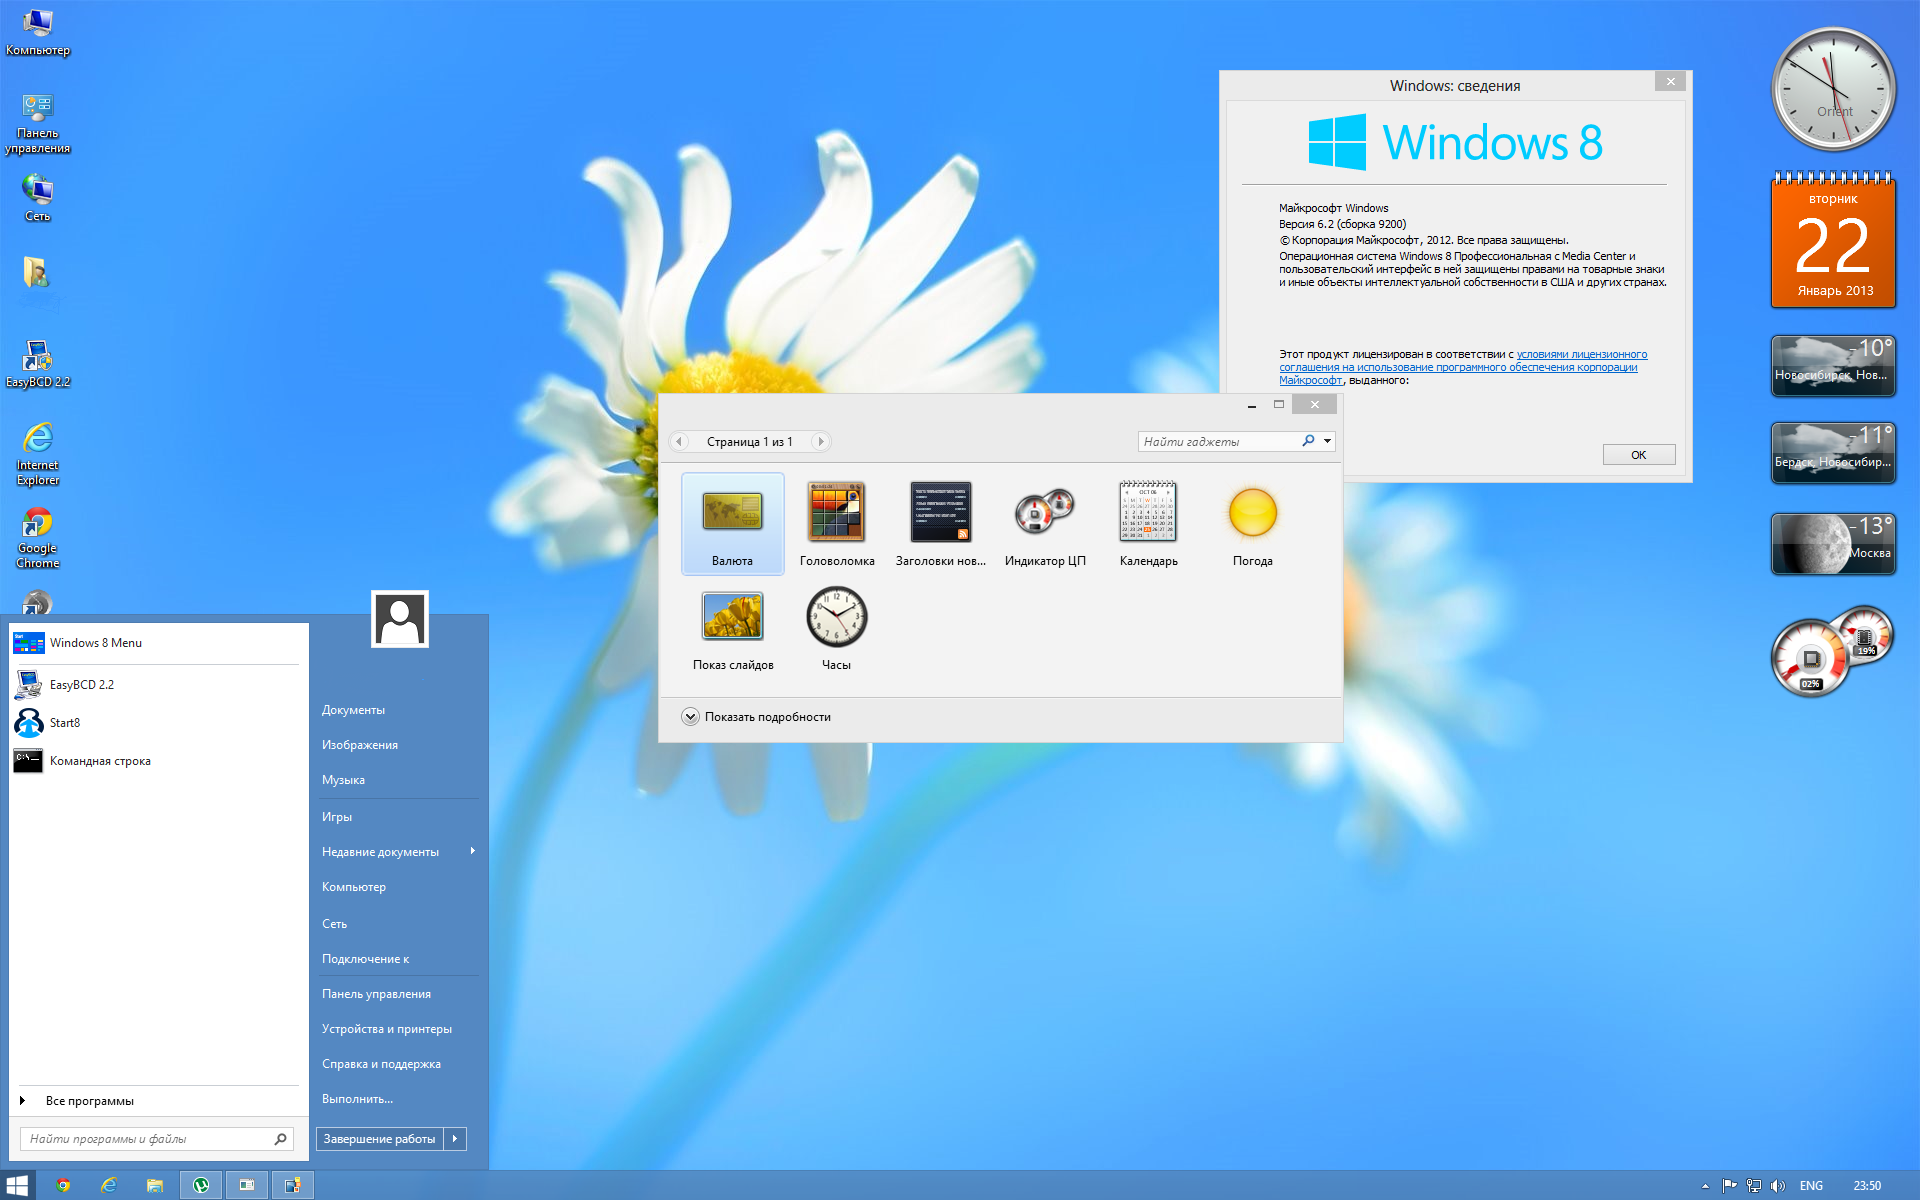Viewport: 1920px width, 1200px height.
Task: Open license terms link in About dialog
Action: [x=1463, y=367]
